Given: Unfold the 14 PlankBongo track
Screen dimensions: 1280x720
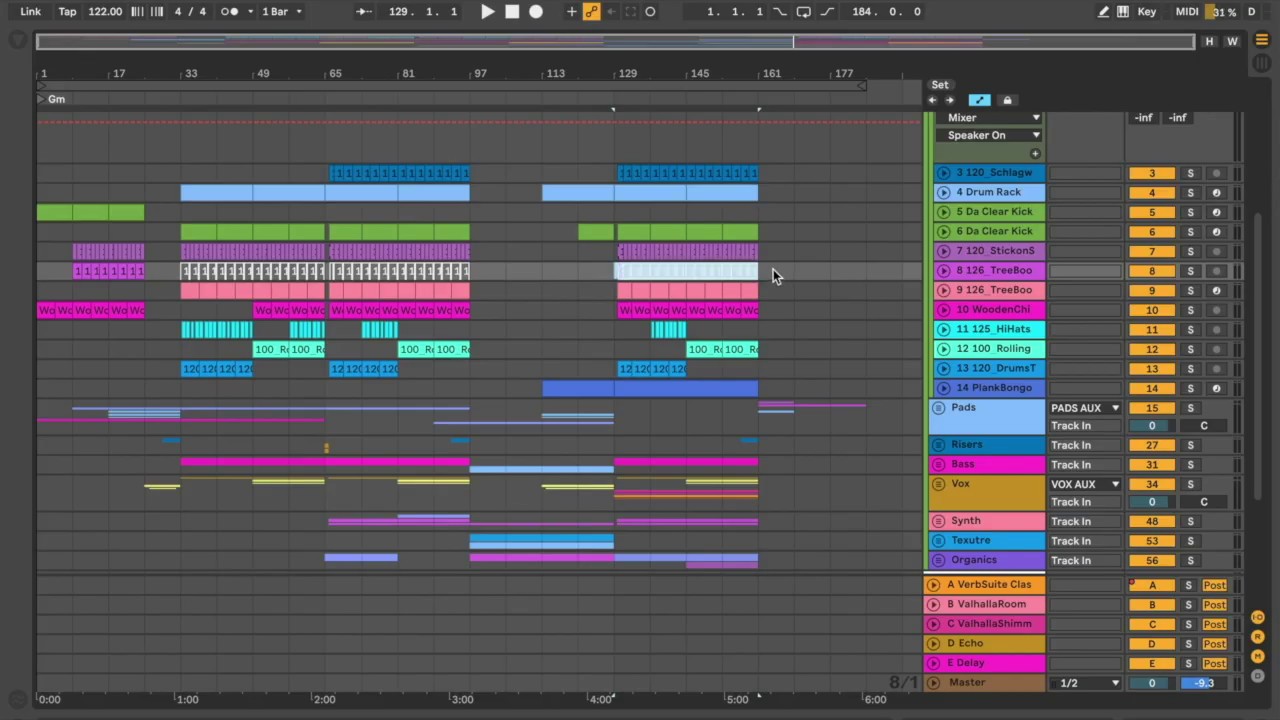Looking at the screenshot, I should pyautogui.click(x=943, y=388).
